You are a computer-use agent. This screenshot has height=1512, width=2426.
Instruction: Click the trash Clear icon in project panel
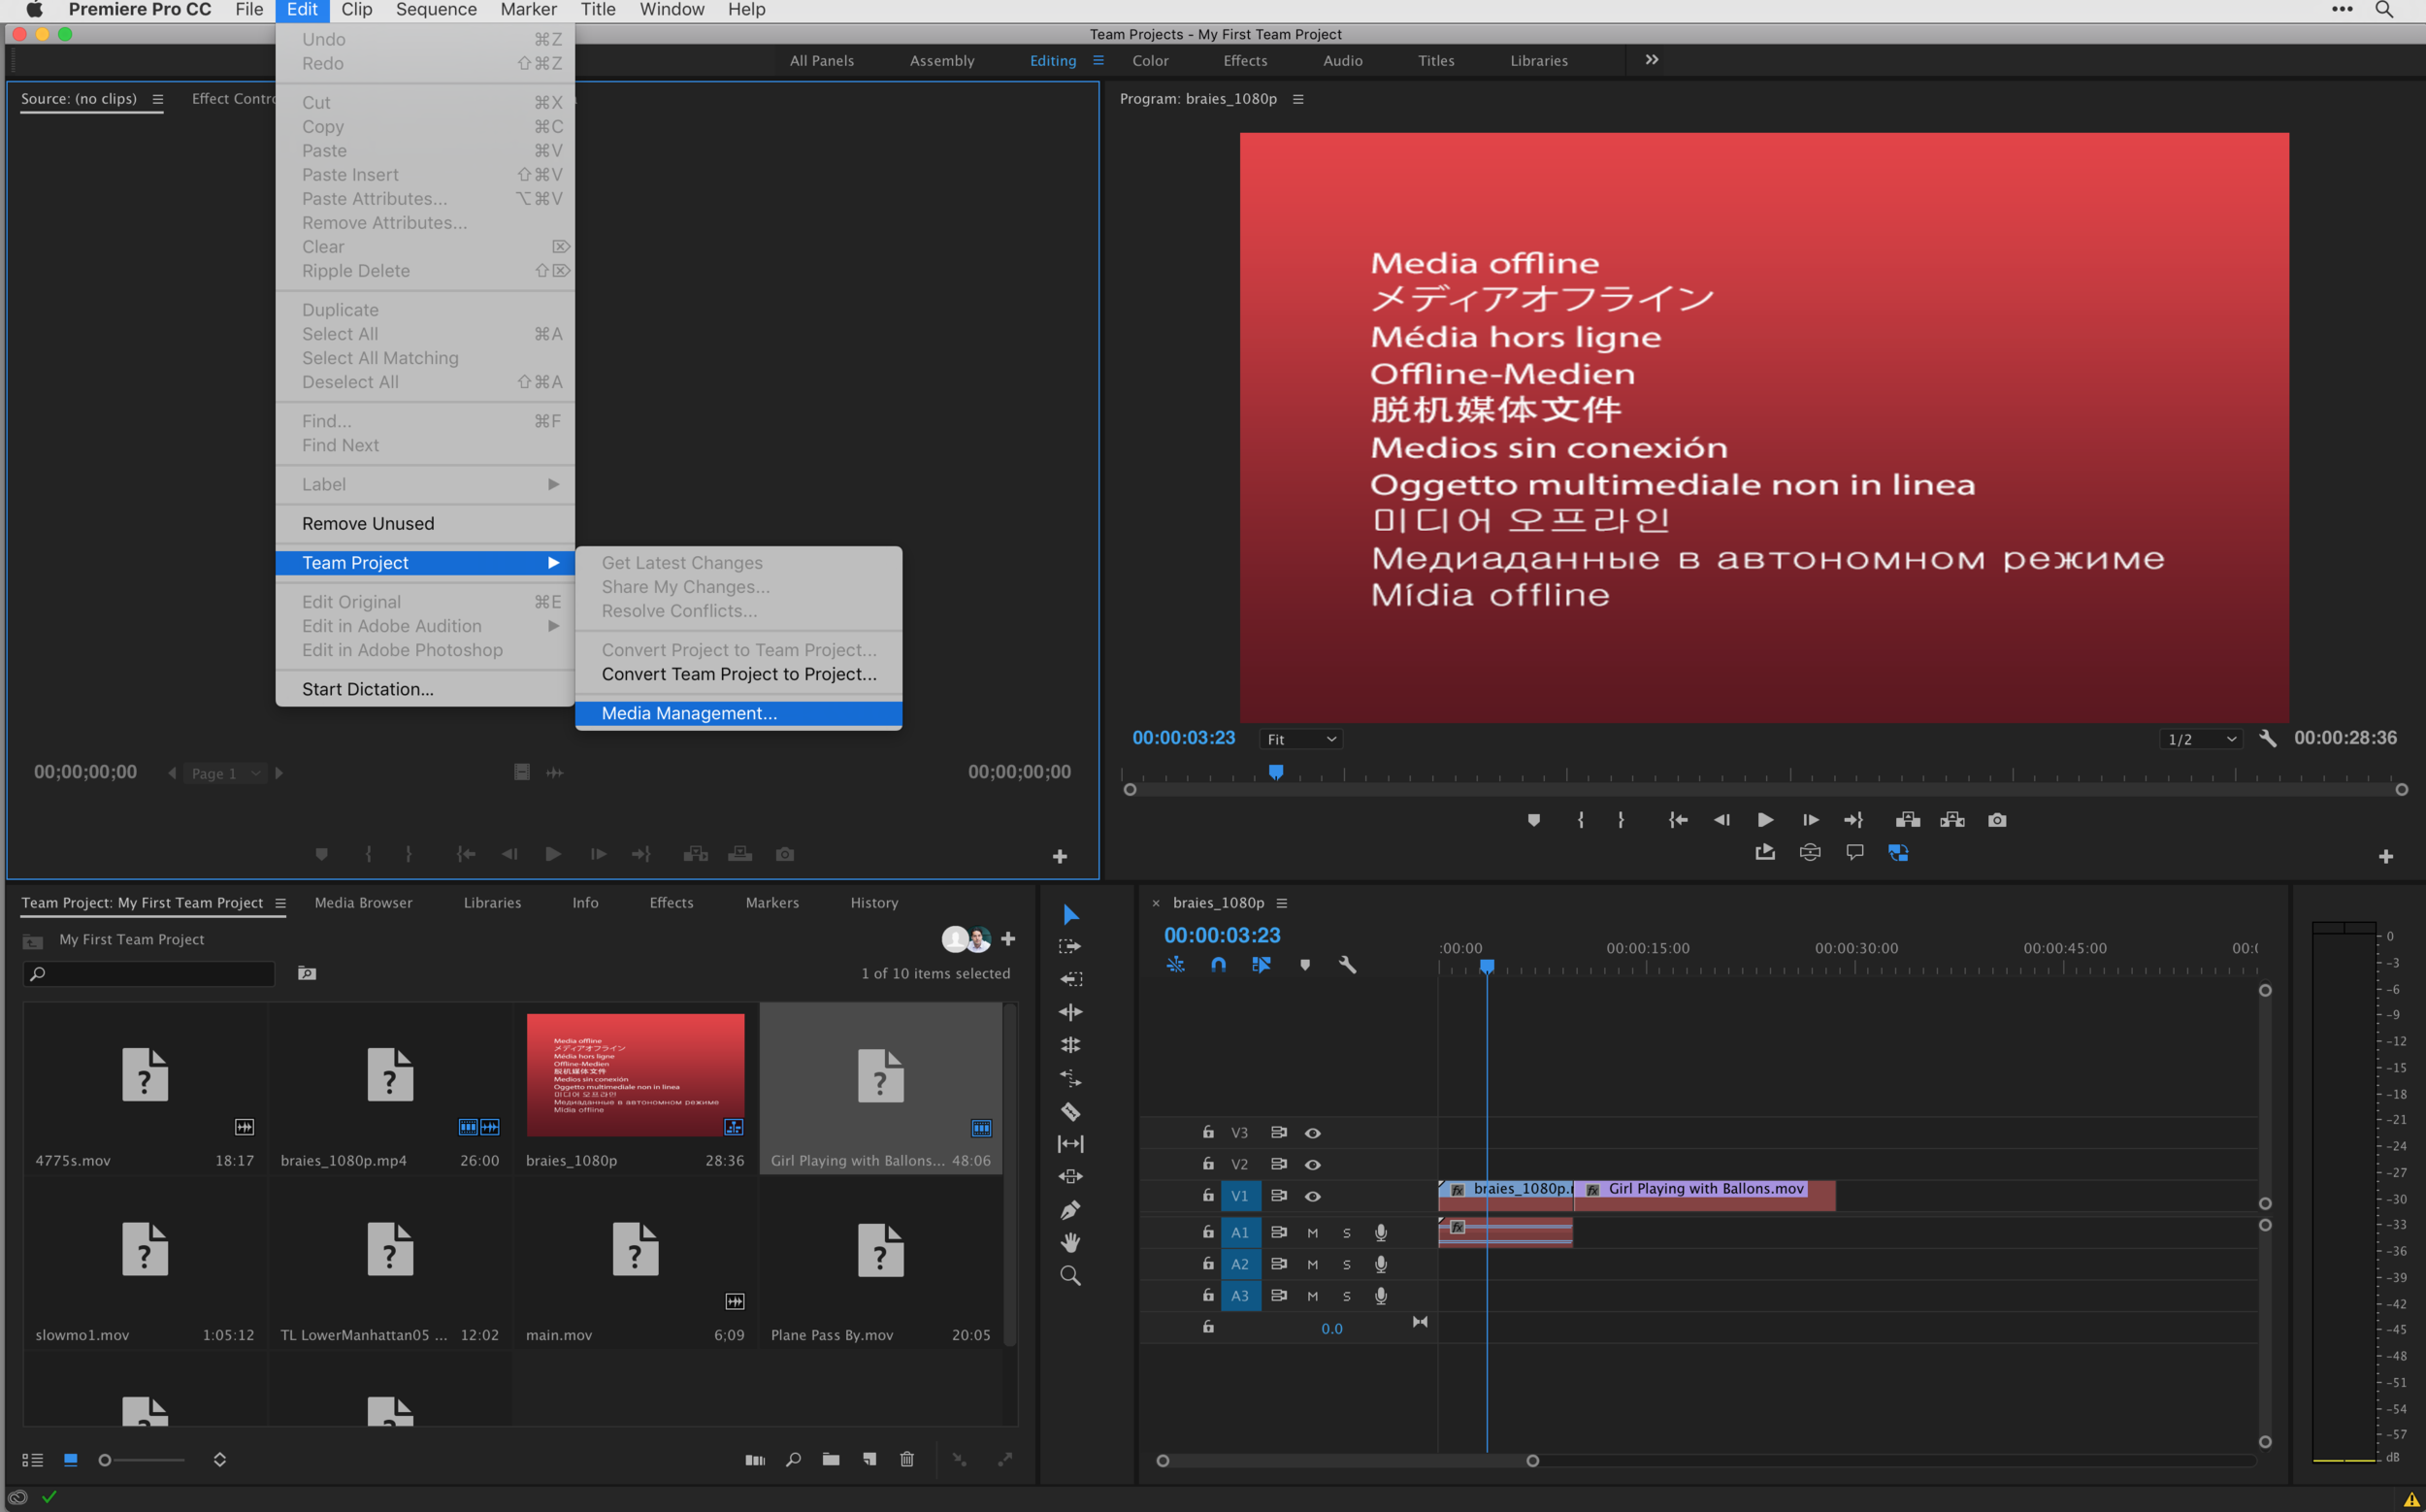[x=907, y=1459]
